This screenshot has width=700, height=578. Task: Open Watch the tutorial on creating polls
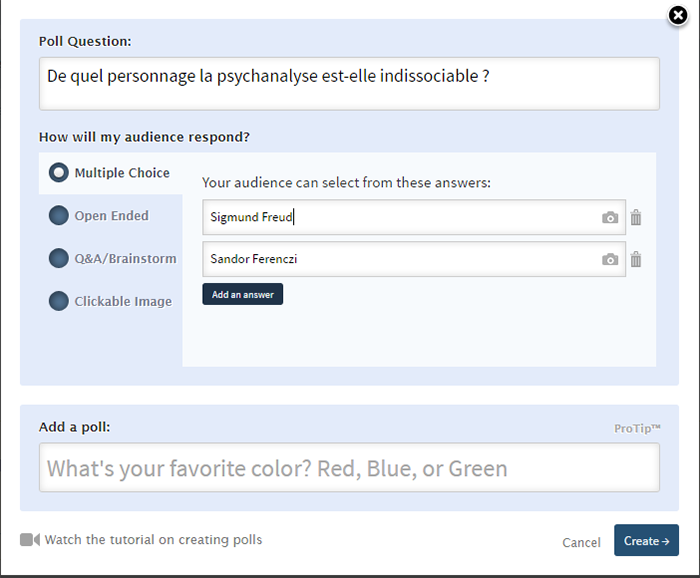(153, 540)
